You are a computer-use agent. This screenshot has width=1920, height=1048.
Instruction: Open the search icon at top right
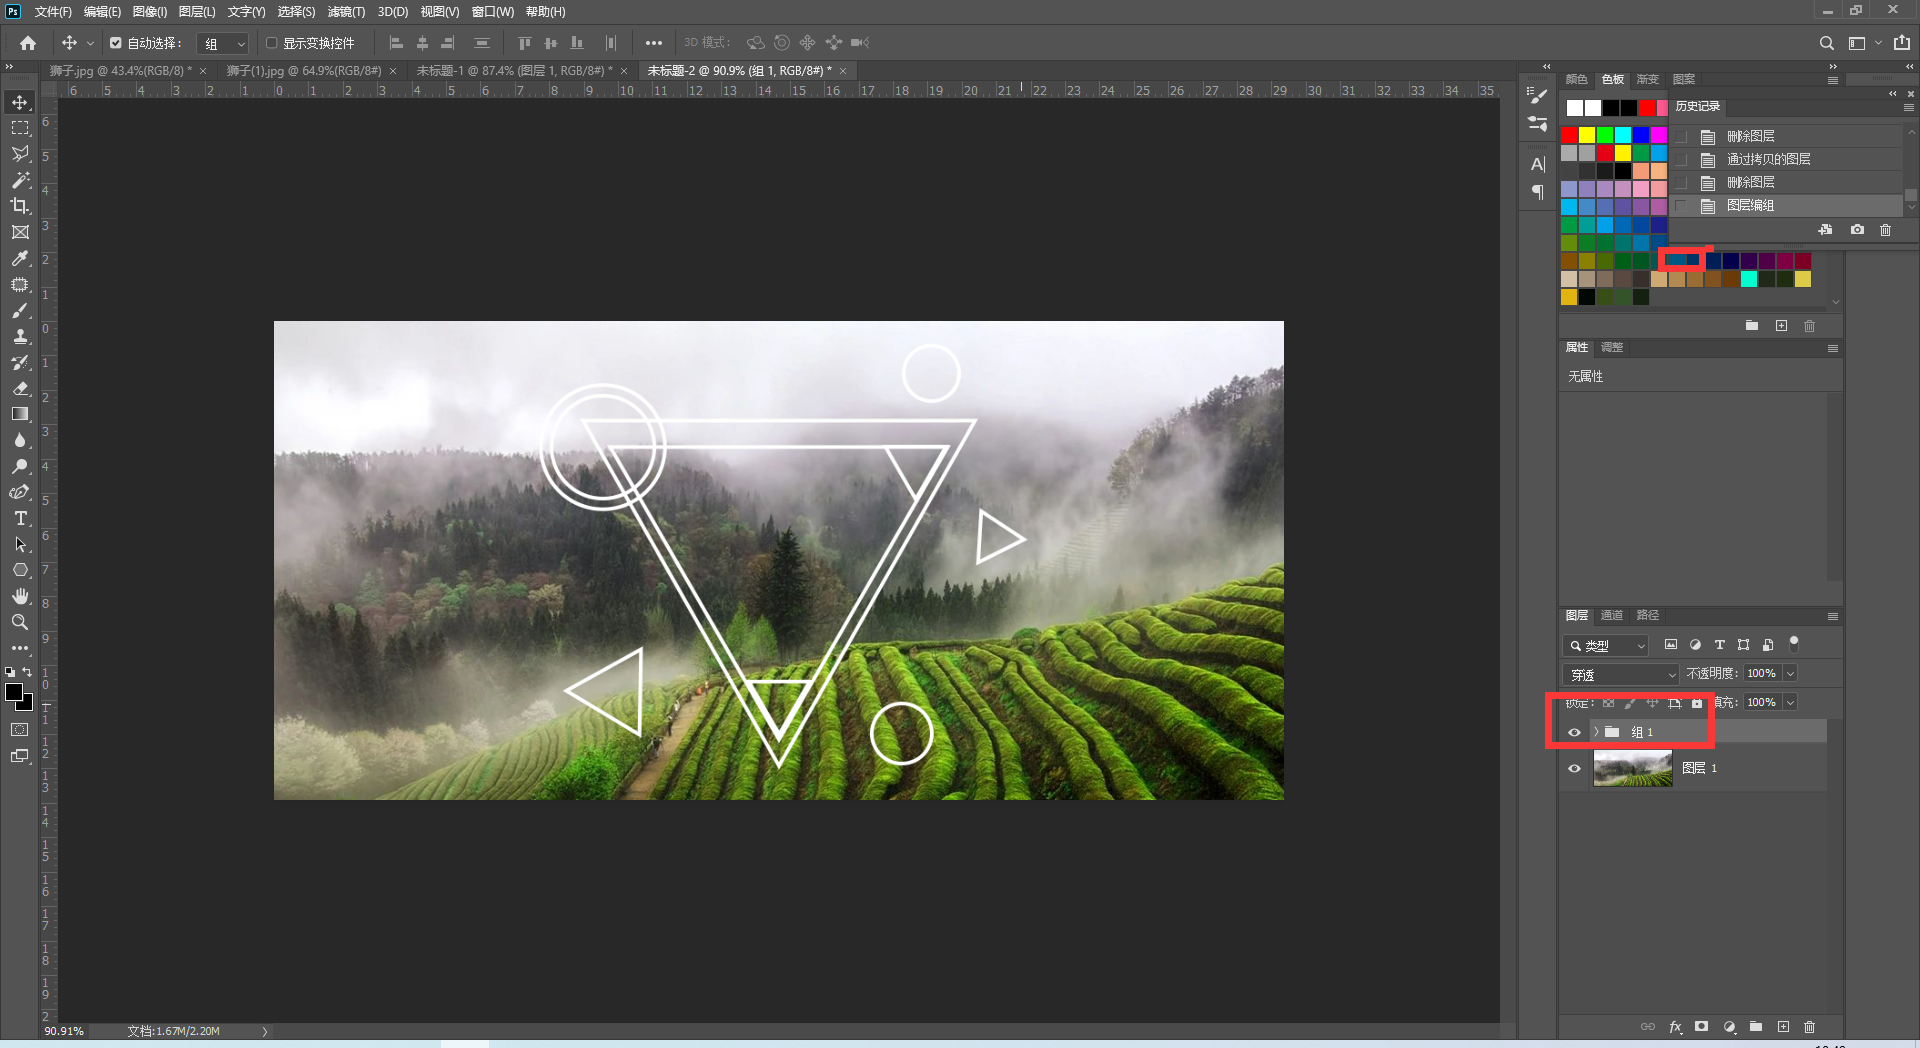(x=1827, y=43)
